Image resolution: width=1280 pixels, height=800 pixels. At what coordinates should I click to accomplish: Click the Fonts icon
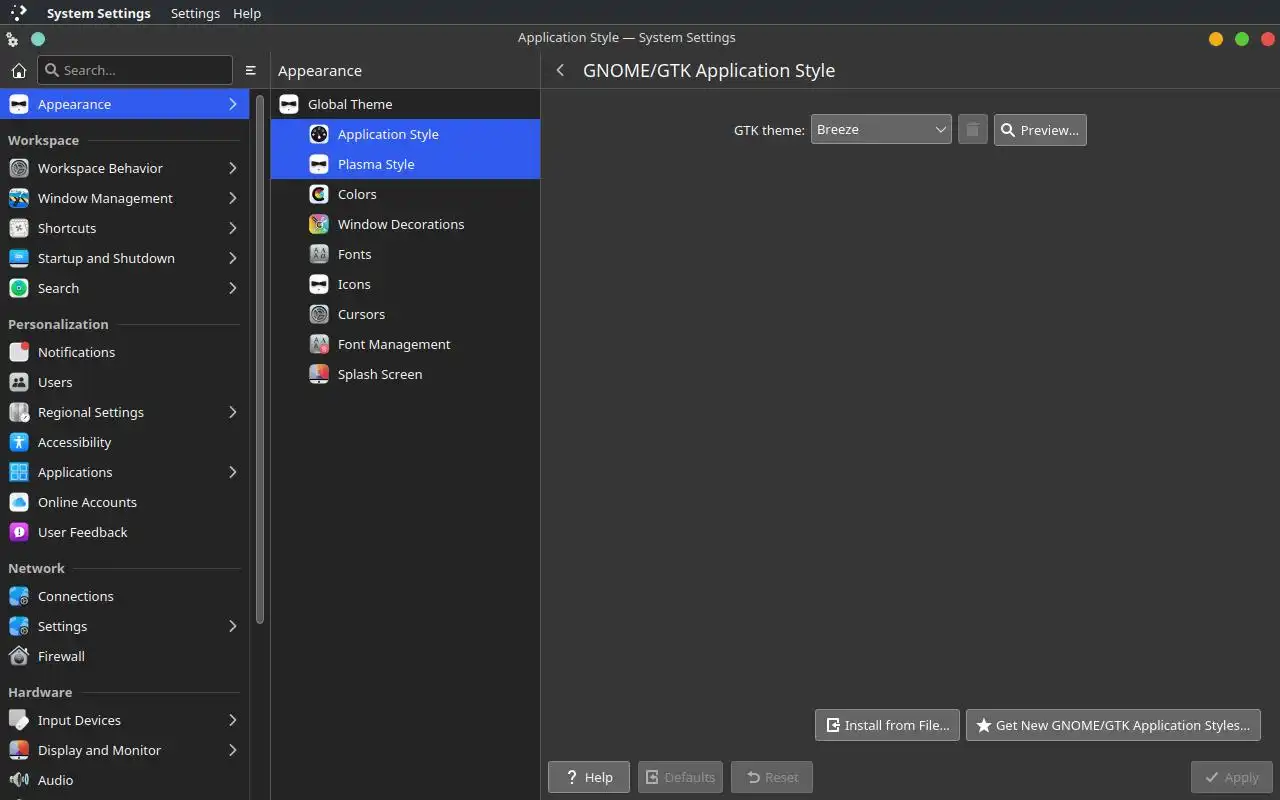tap(319, 254)
